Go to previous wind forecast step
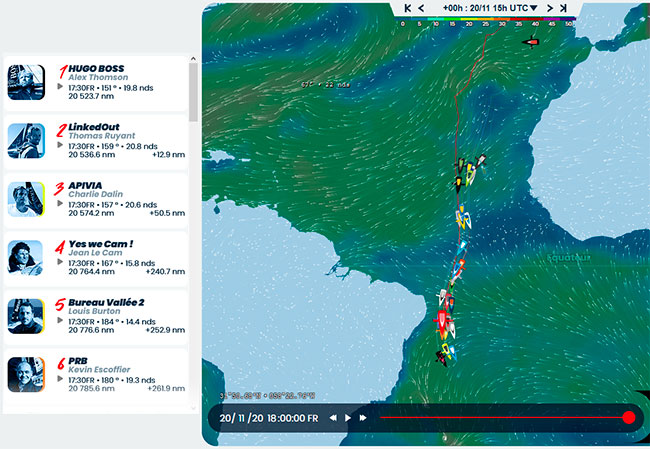The height and width of the screenshot is (449, 650). 421,8
